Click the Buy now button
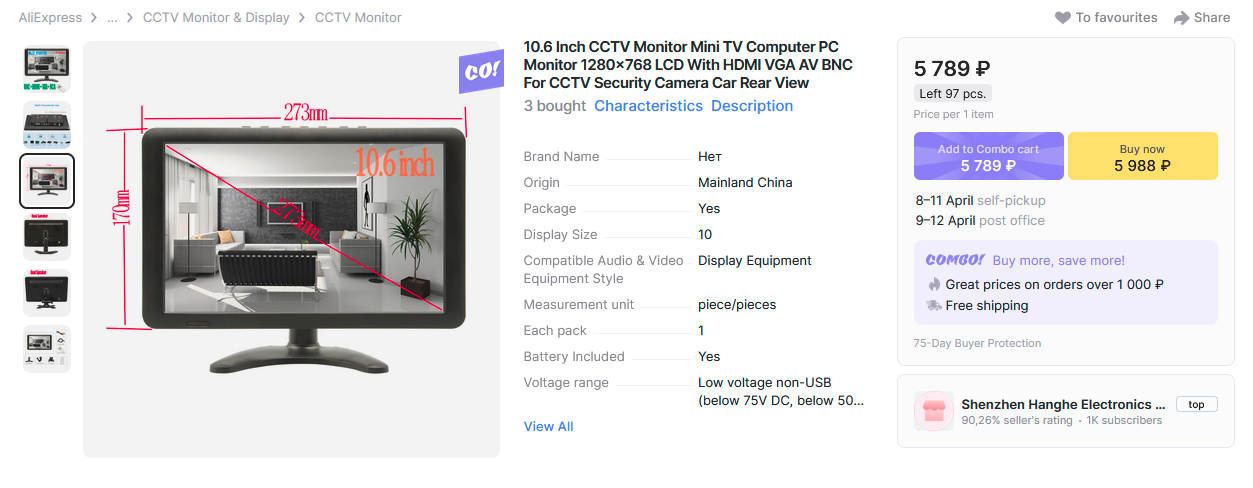This screenshot has height=488, width=1253. coord(1143,157)
